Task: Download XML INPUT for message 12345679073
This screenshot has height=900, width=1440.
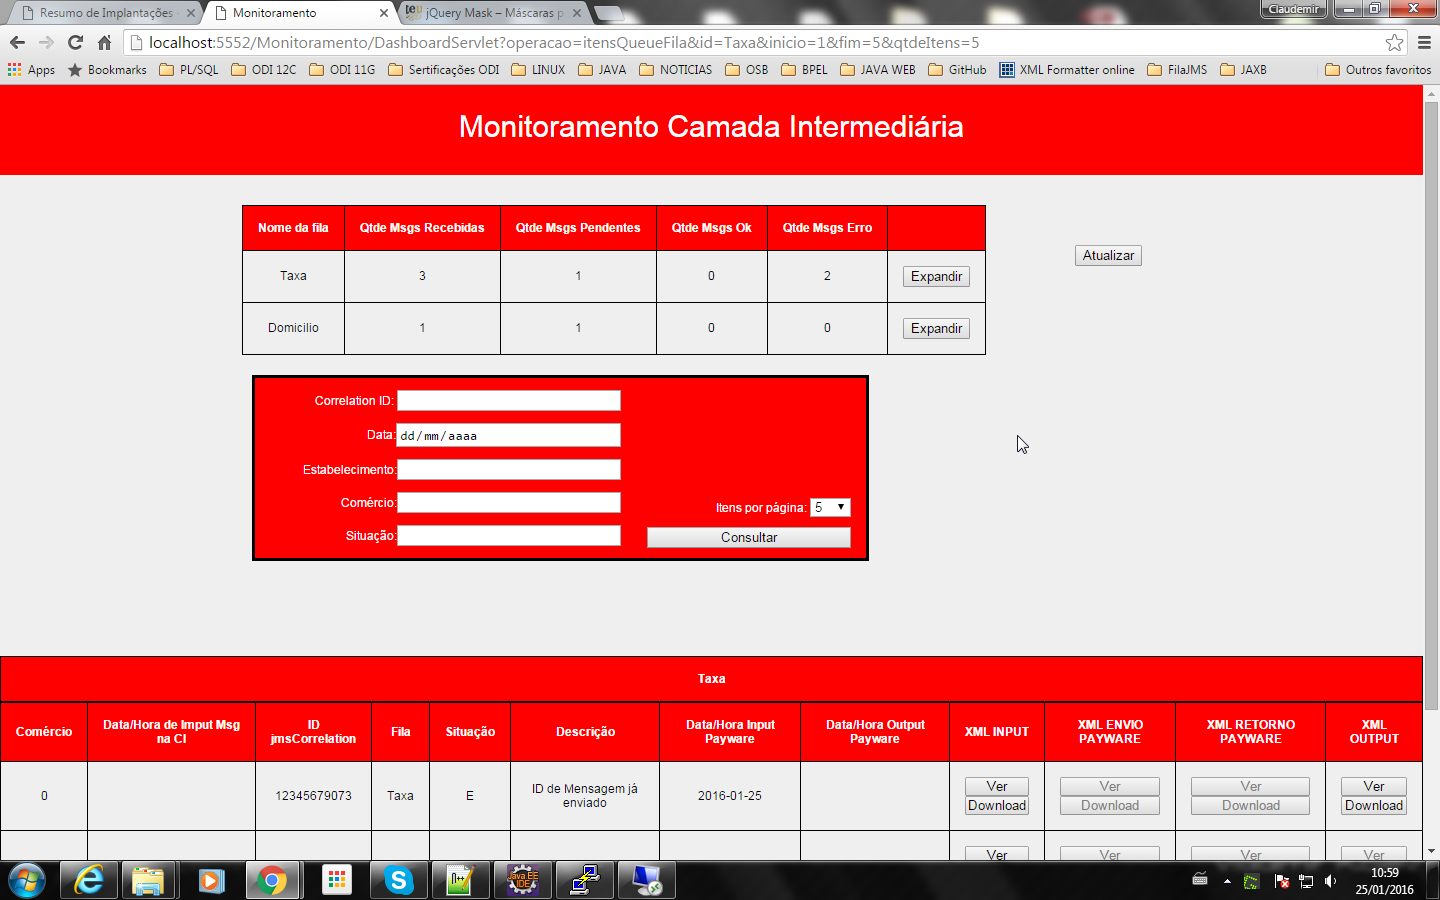Action: tap(997, 805)
